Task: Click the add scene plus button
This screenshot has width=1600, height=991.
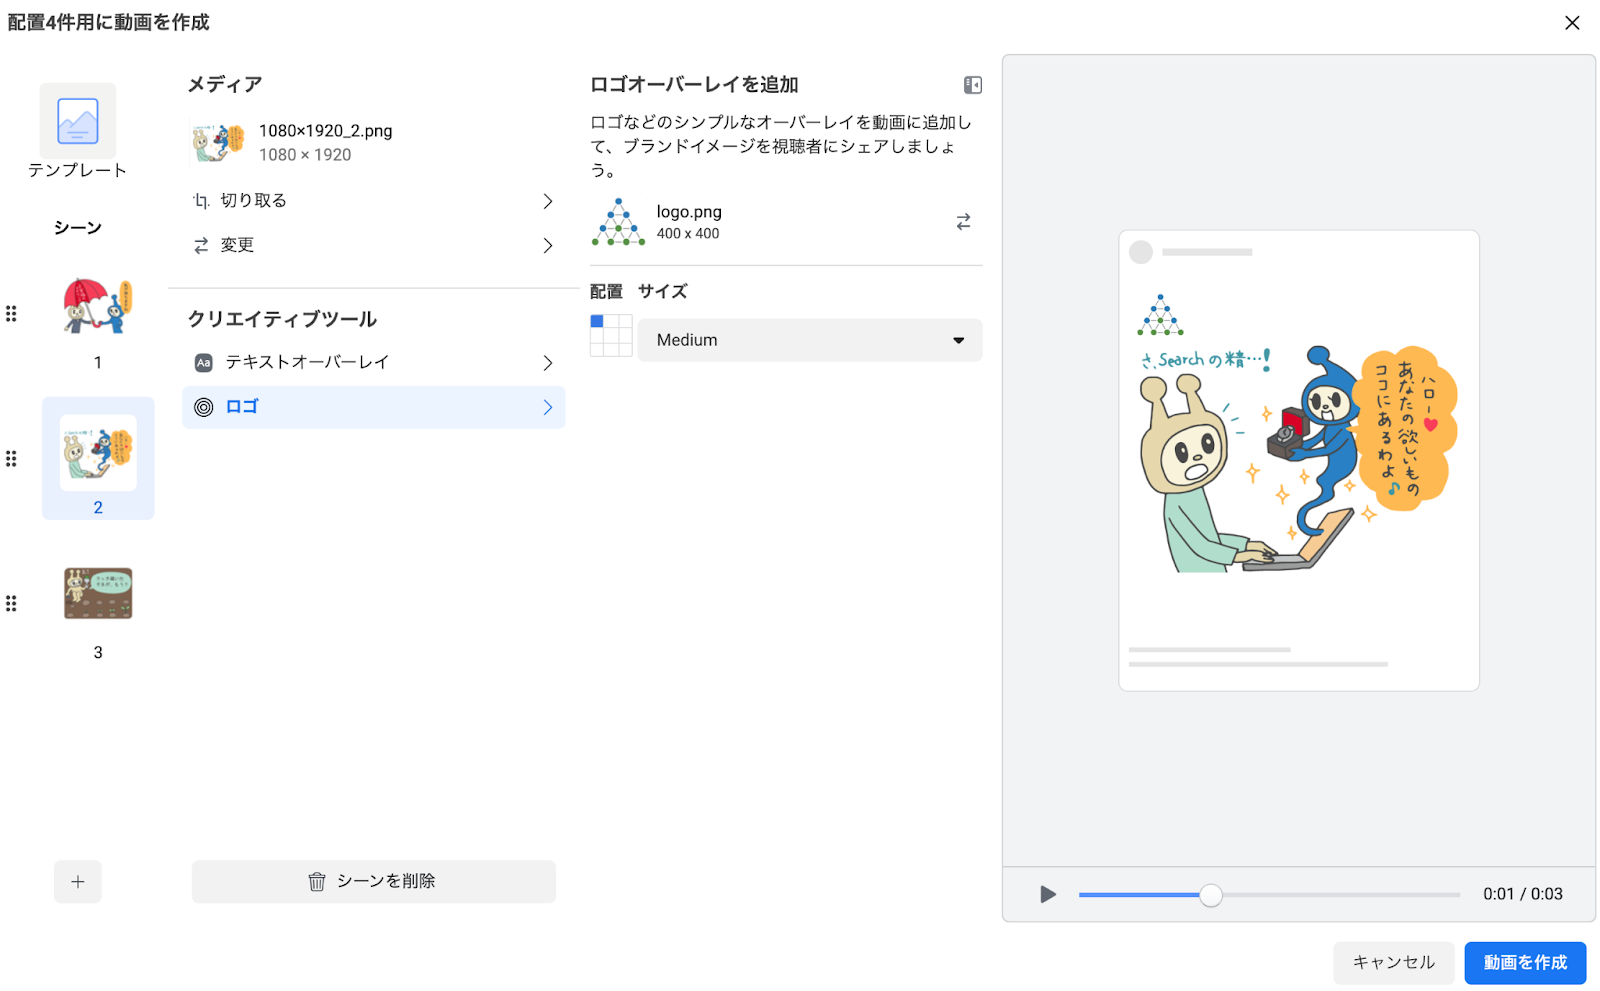Action: [78, 882]
